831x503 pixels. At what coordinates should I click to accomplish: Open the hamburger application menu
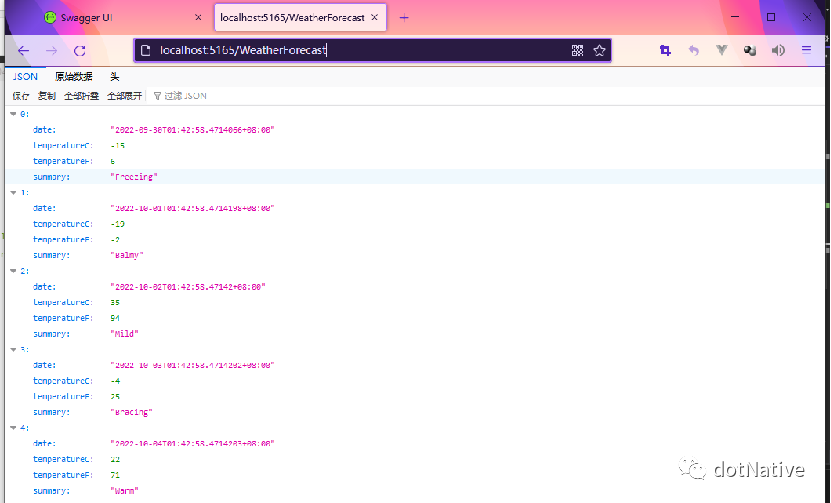[x=806, y=50]
